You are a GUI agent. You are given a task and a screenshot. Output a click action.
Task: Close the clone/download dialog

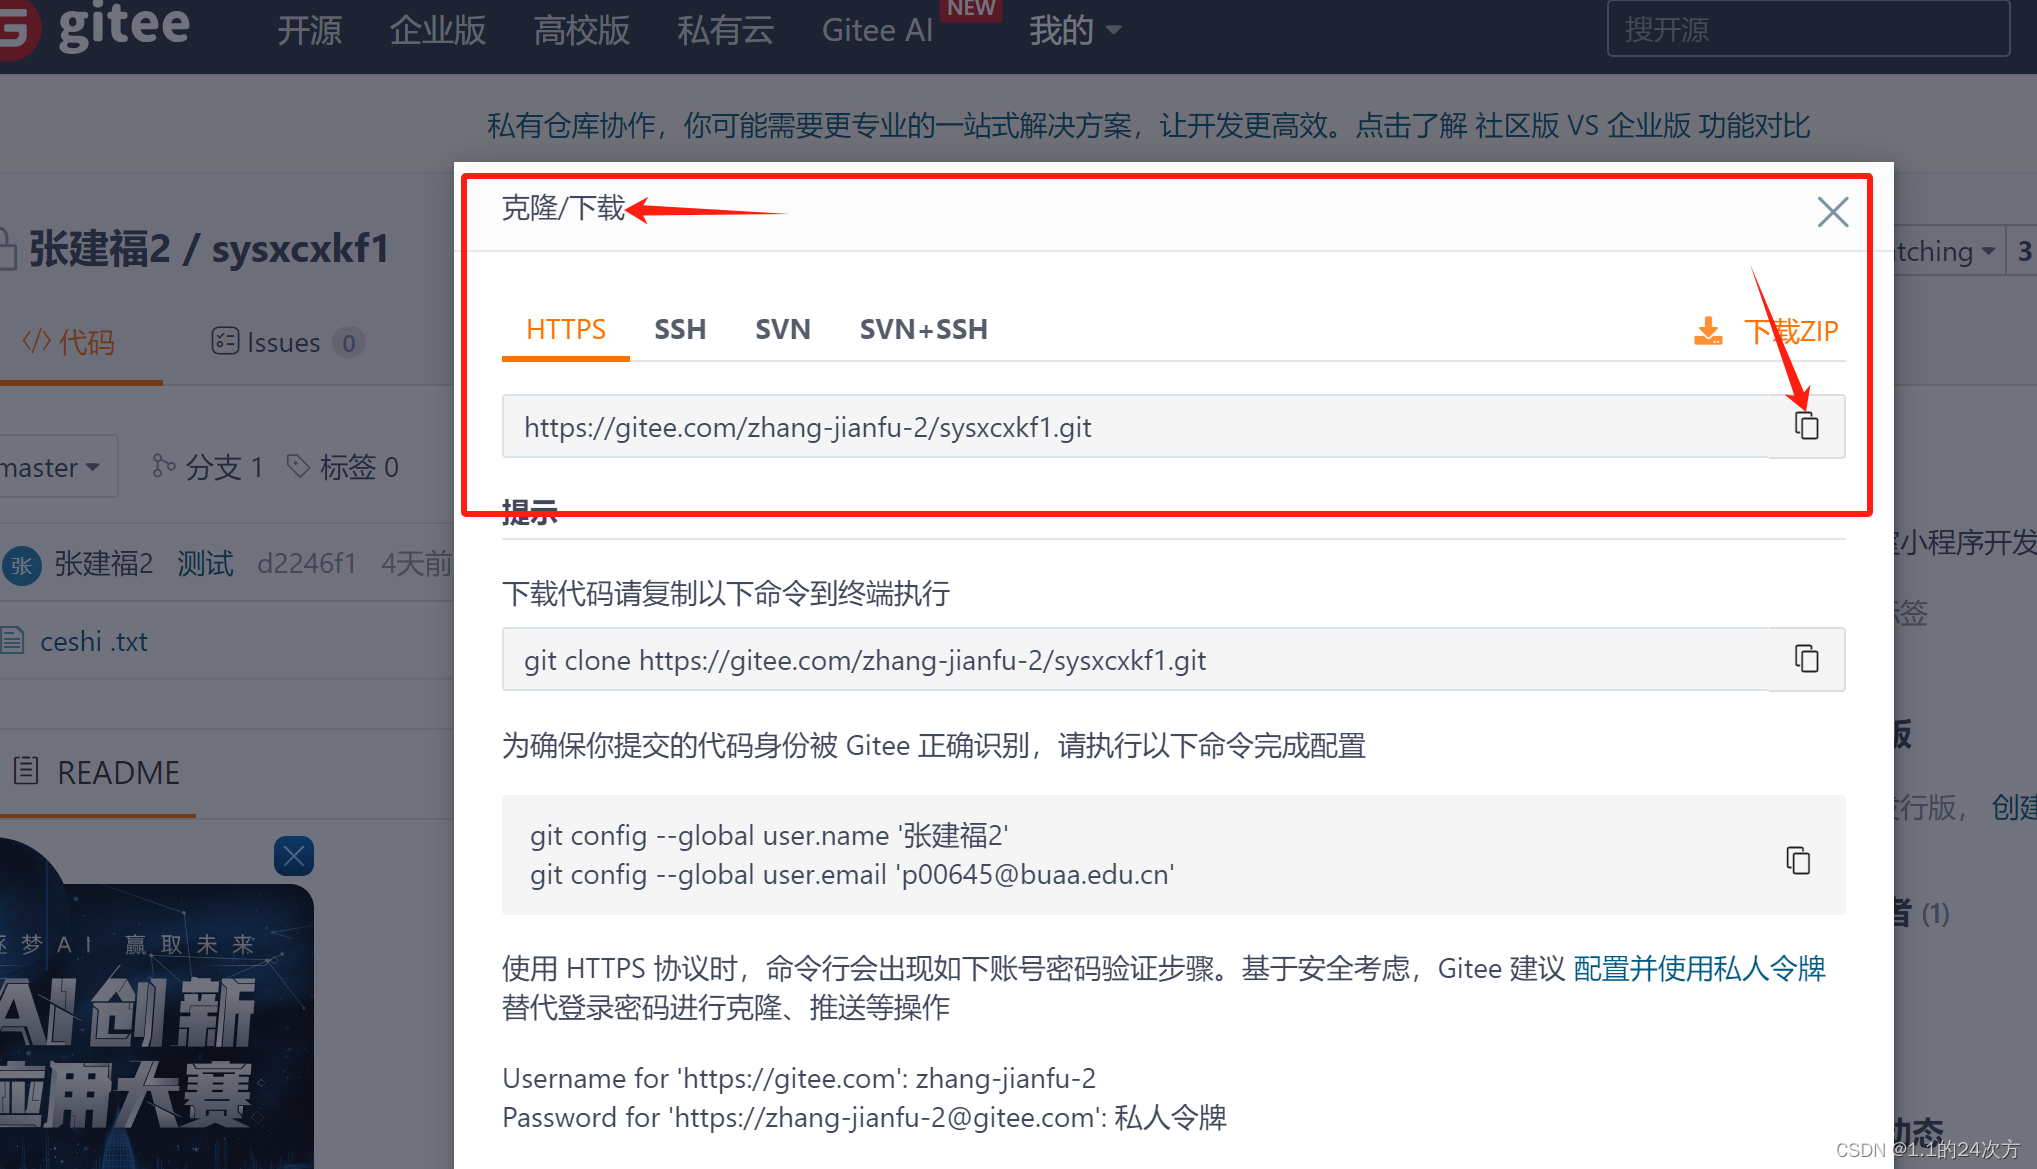1832,212
